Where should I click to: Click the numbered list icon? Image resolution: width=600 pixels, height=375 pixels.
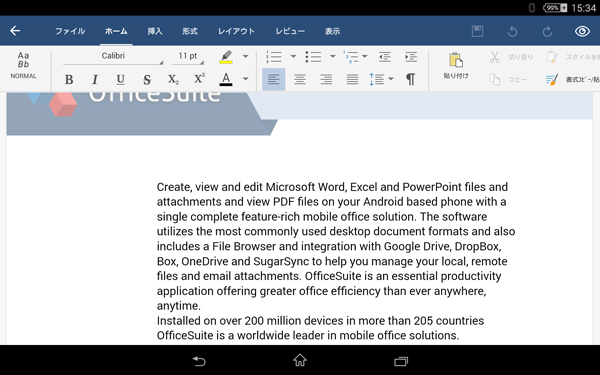coord(274,57)
